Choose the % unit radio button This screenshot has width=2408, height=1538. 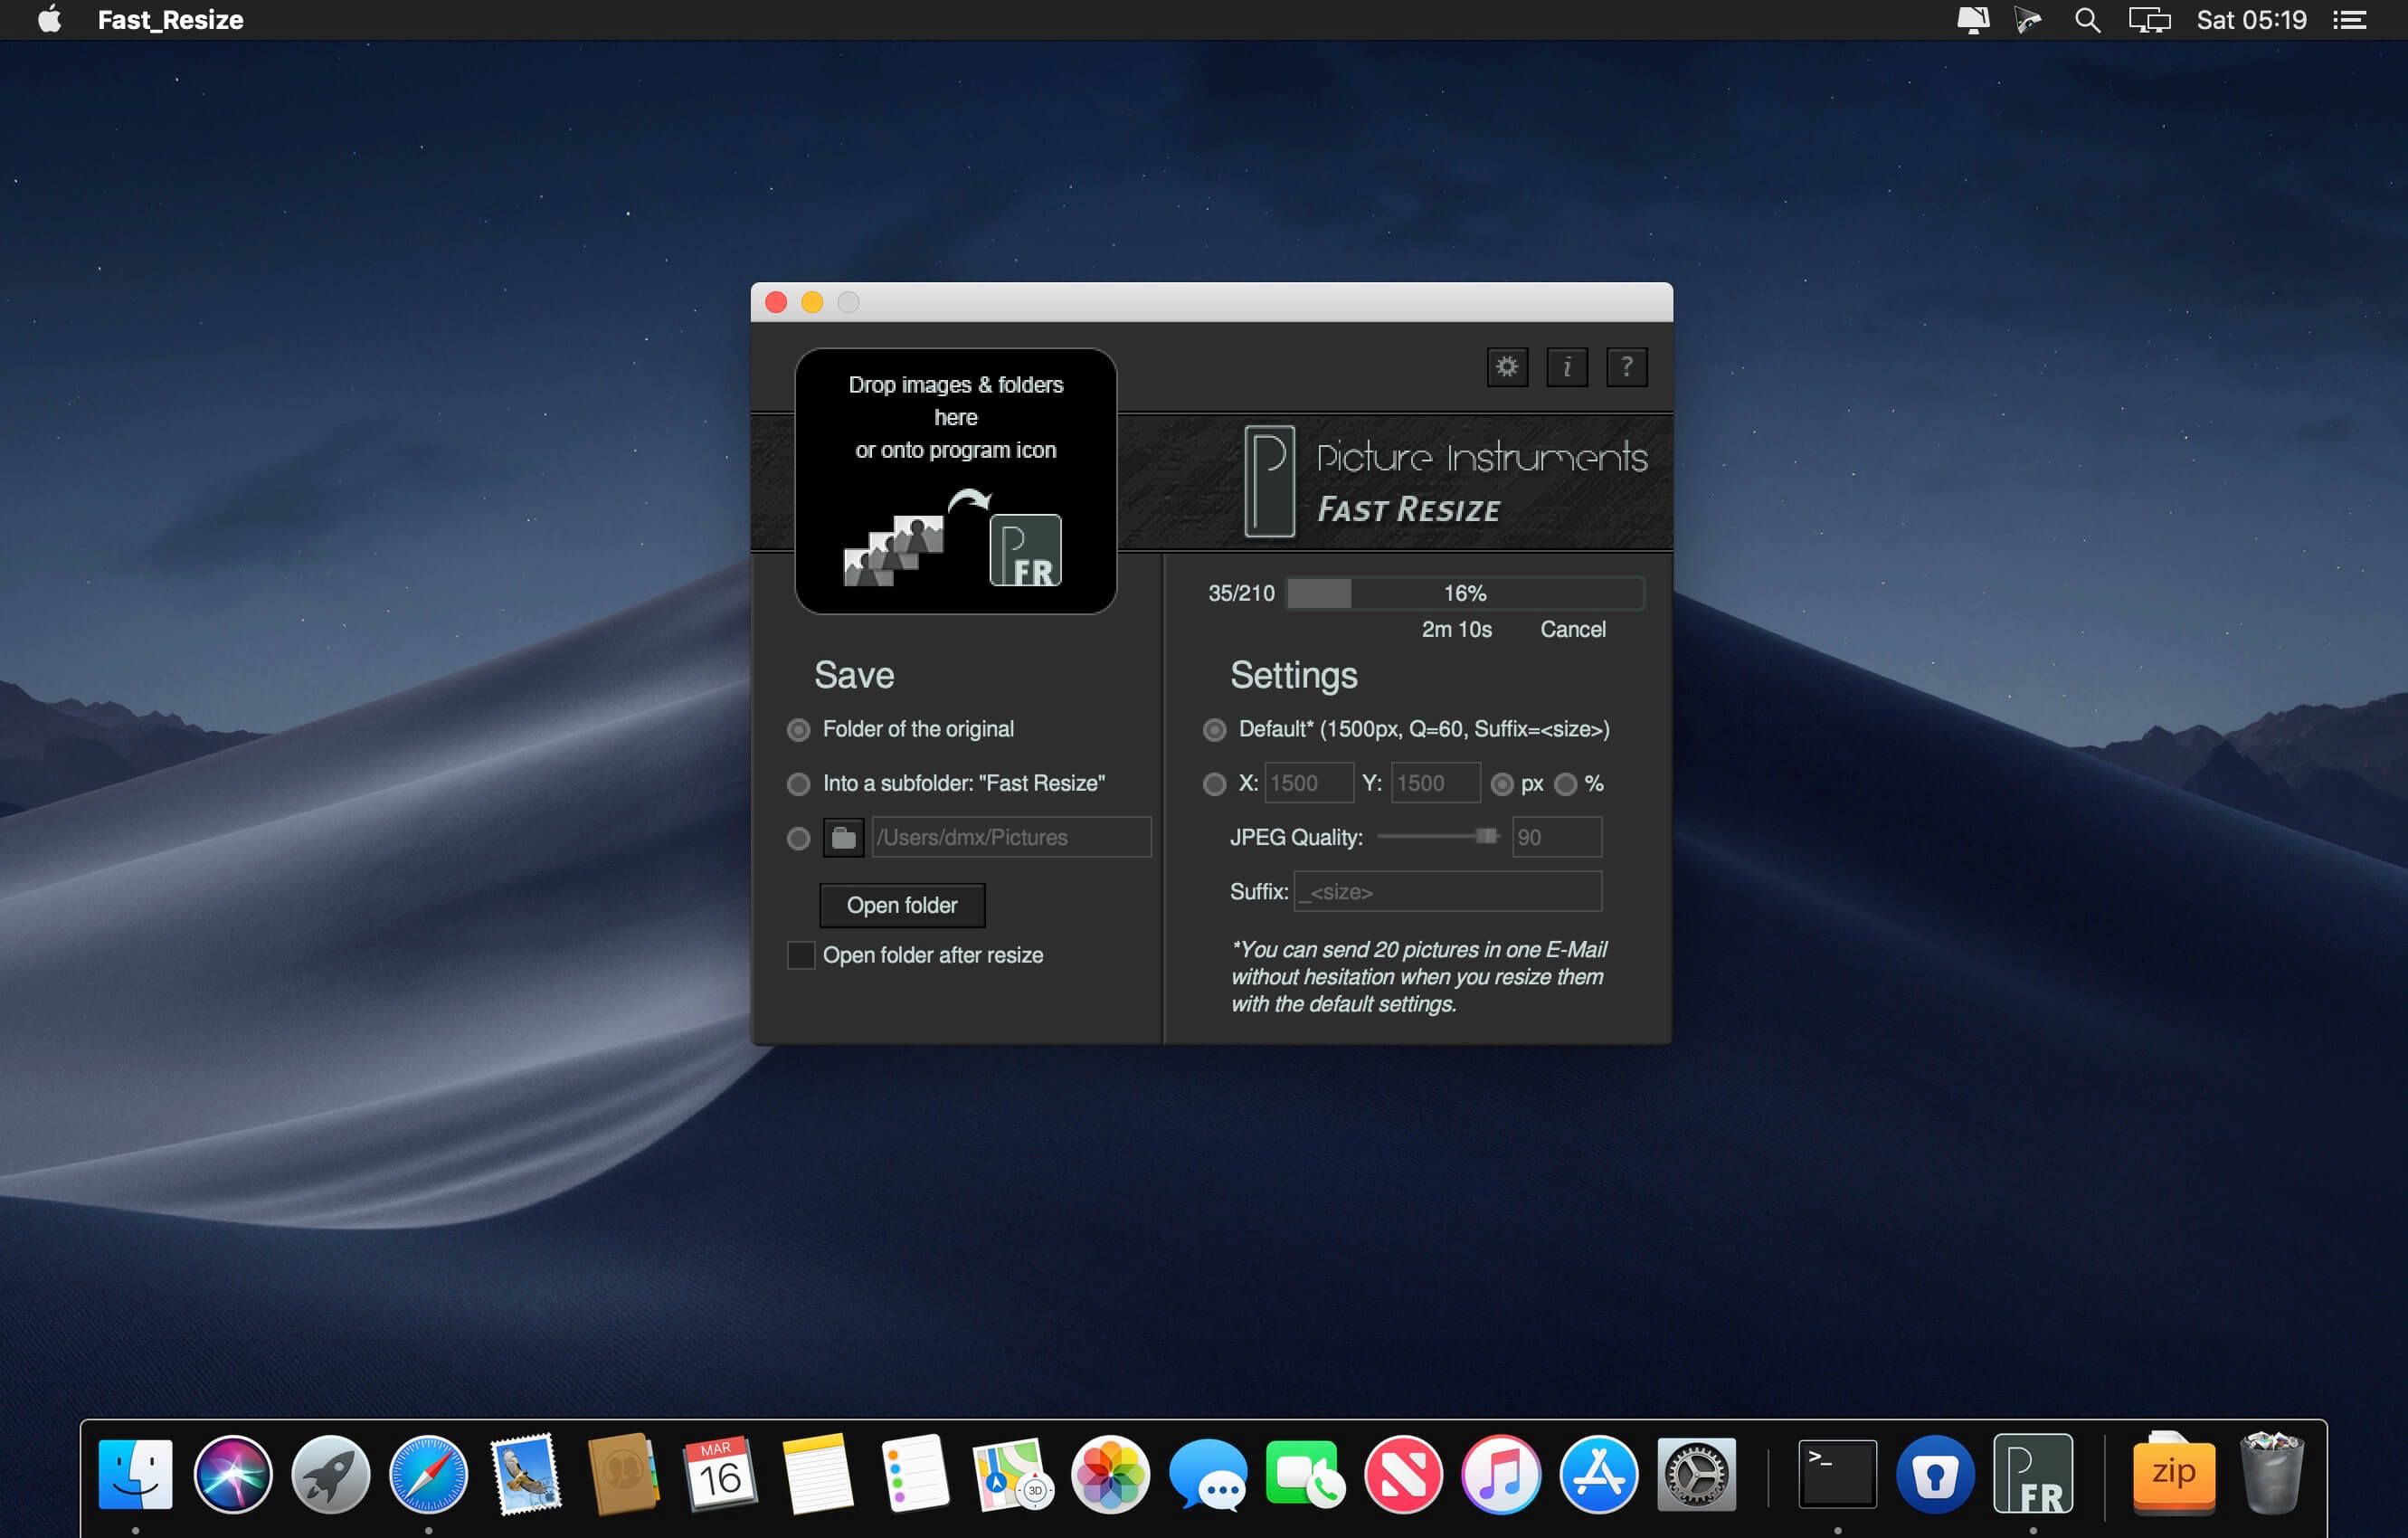1566,784
